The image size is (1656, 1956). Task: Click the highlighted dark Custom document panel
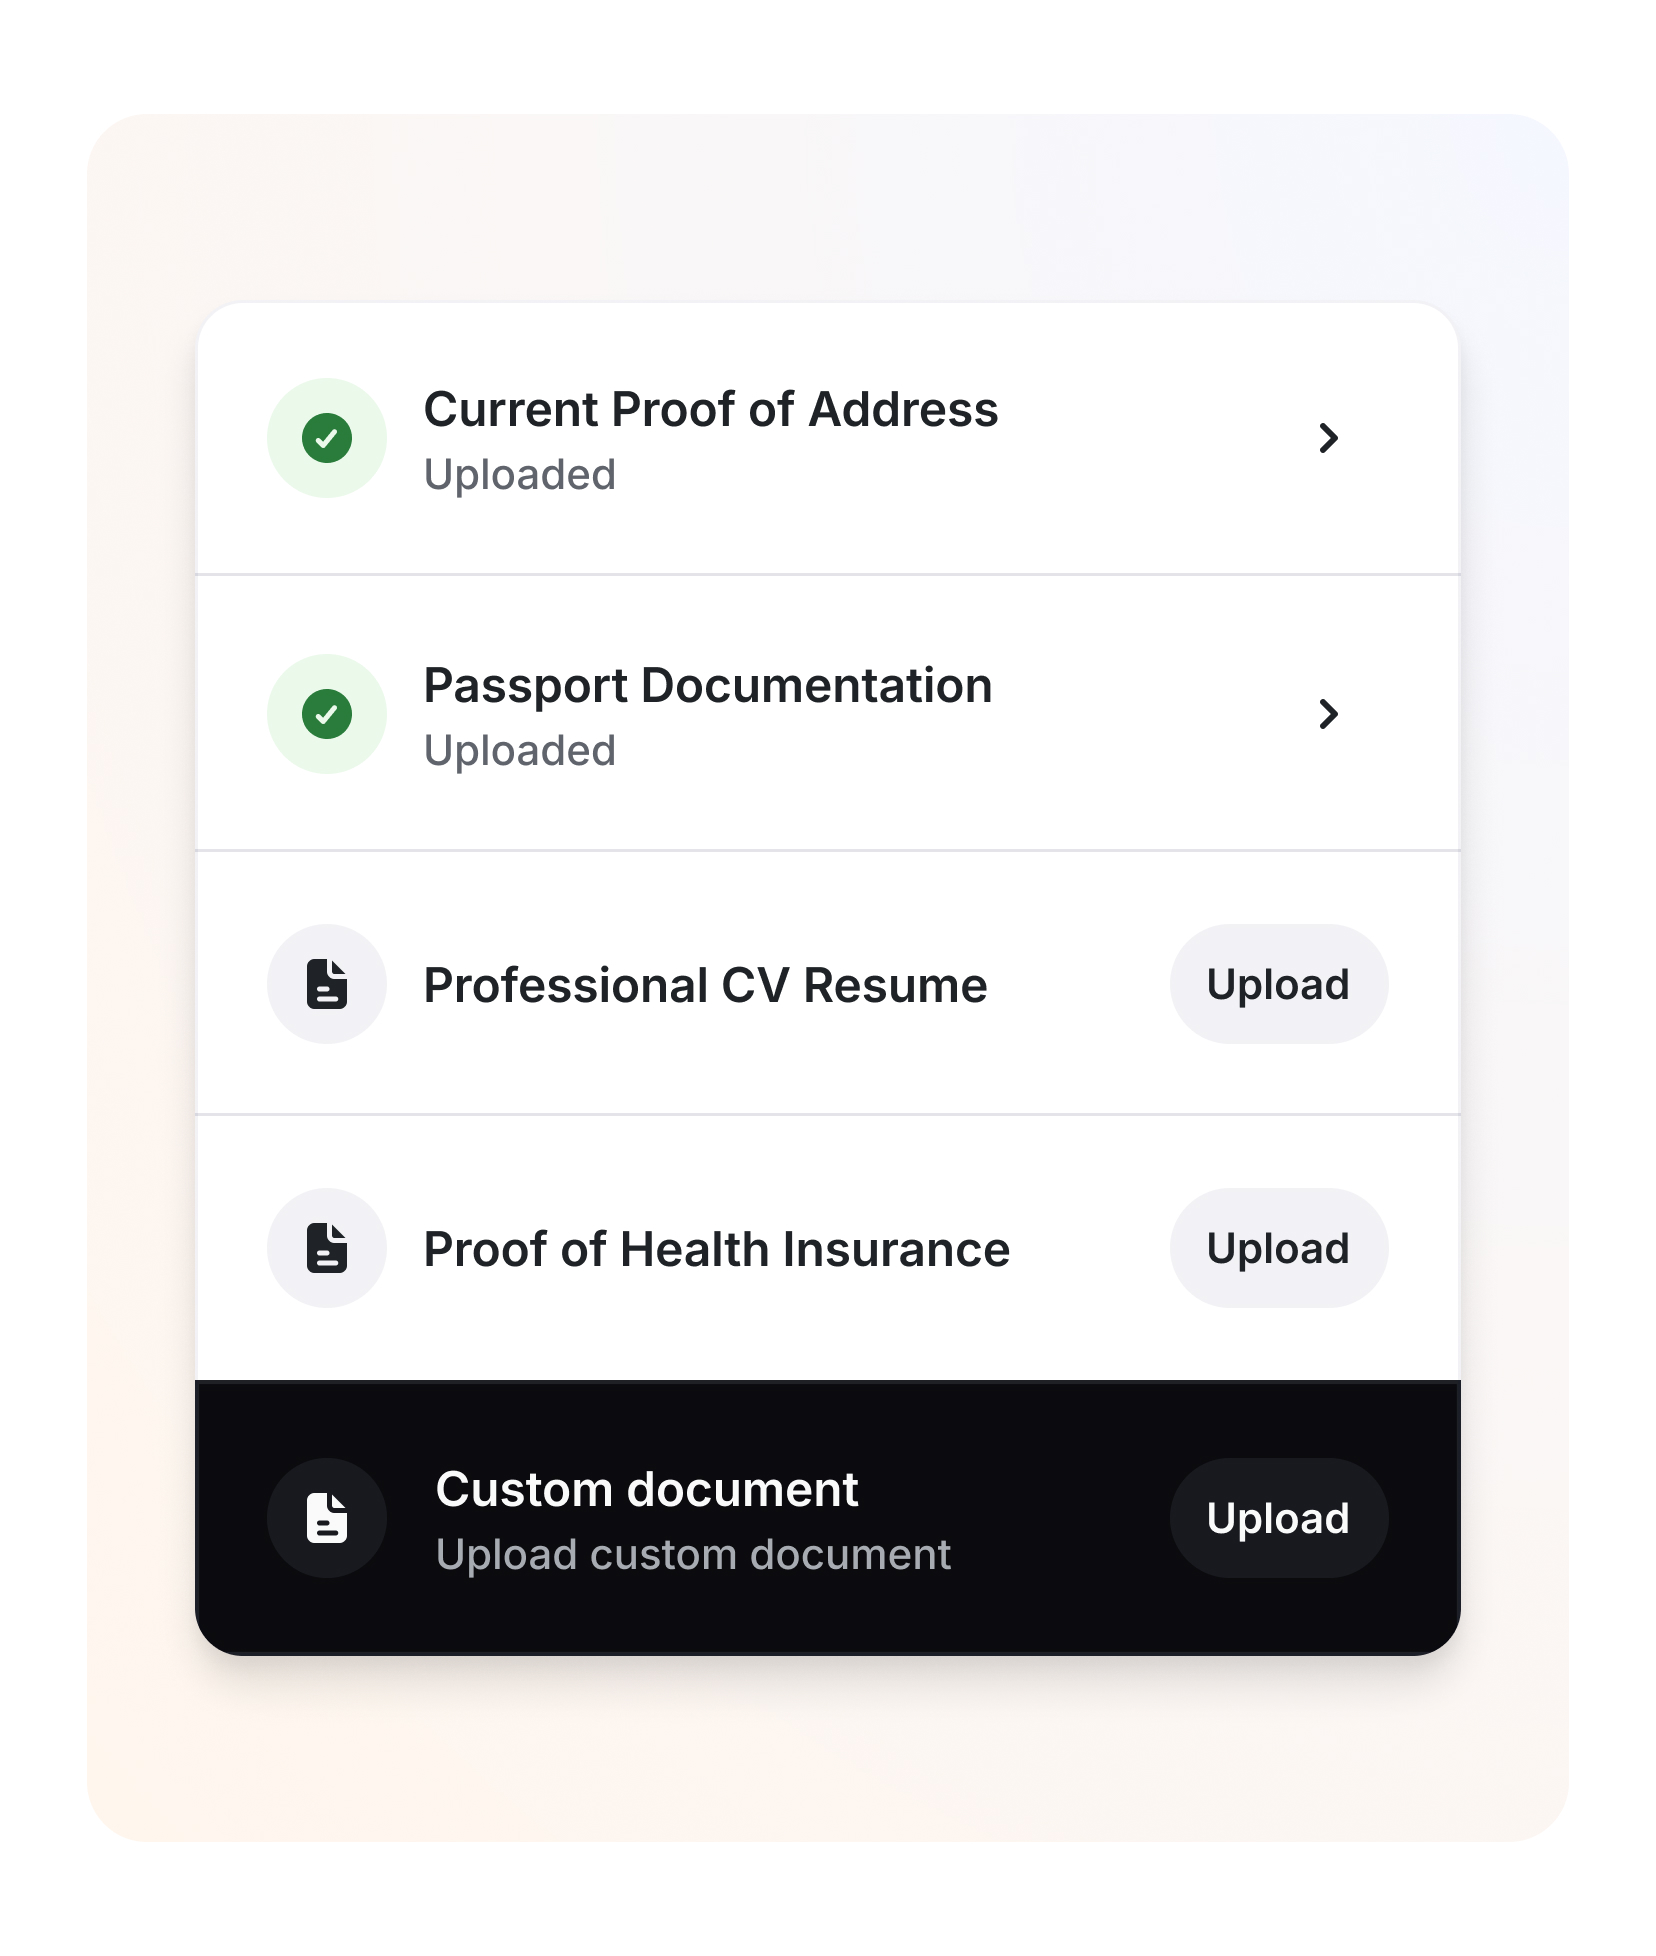pos(828,1518)
